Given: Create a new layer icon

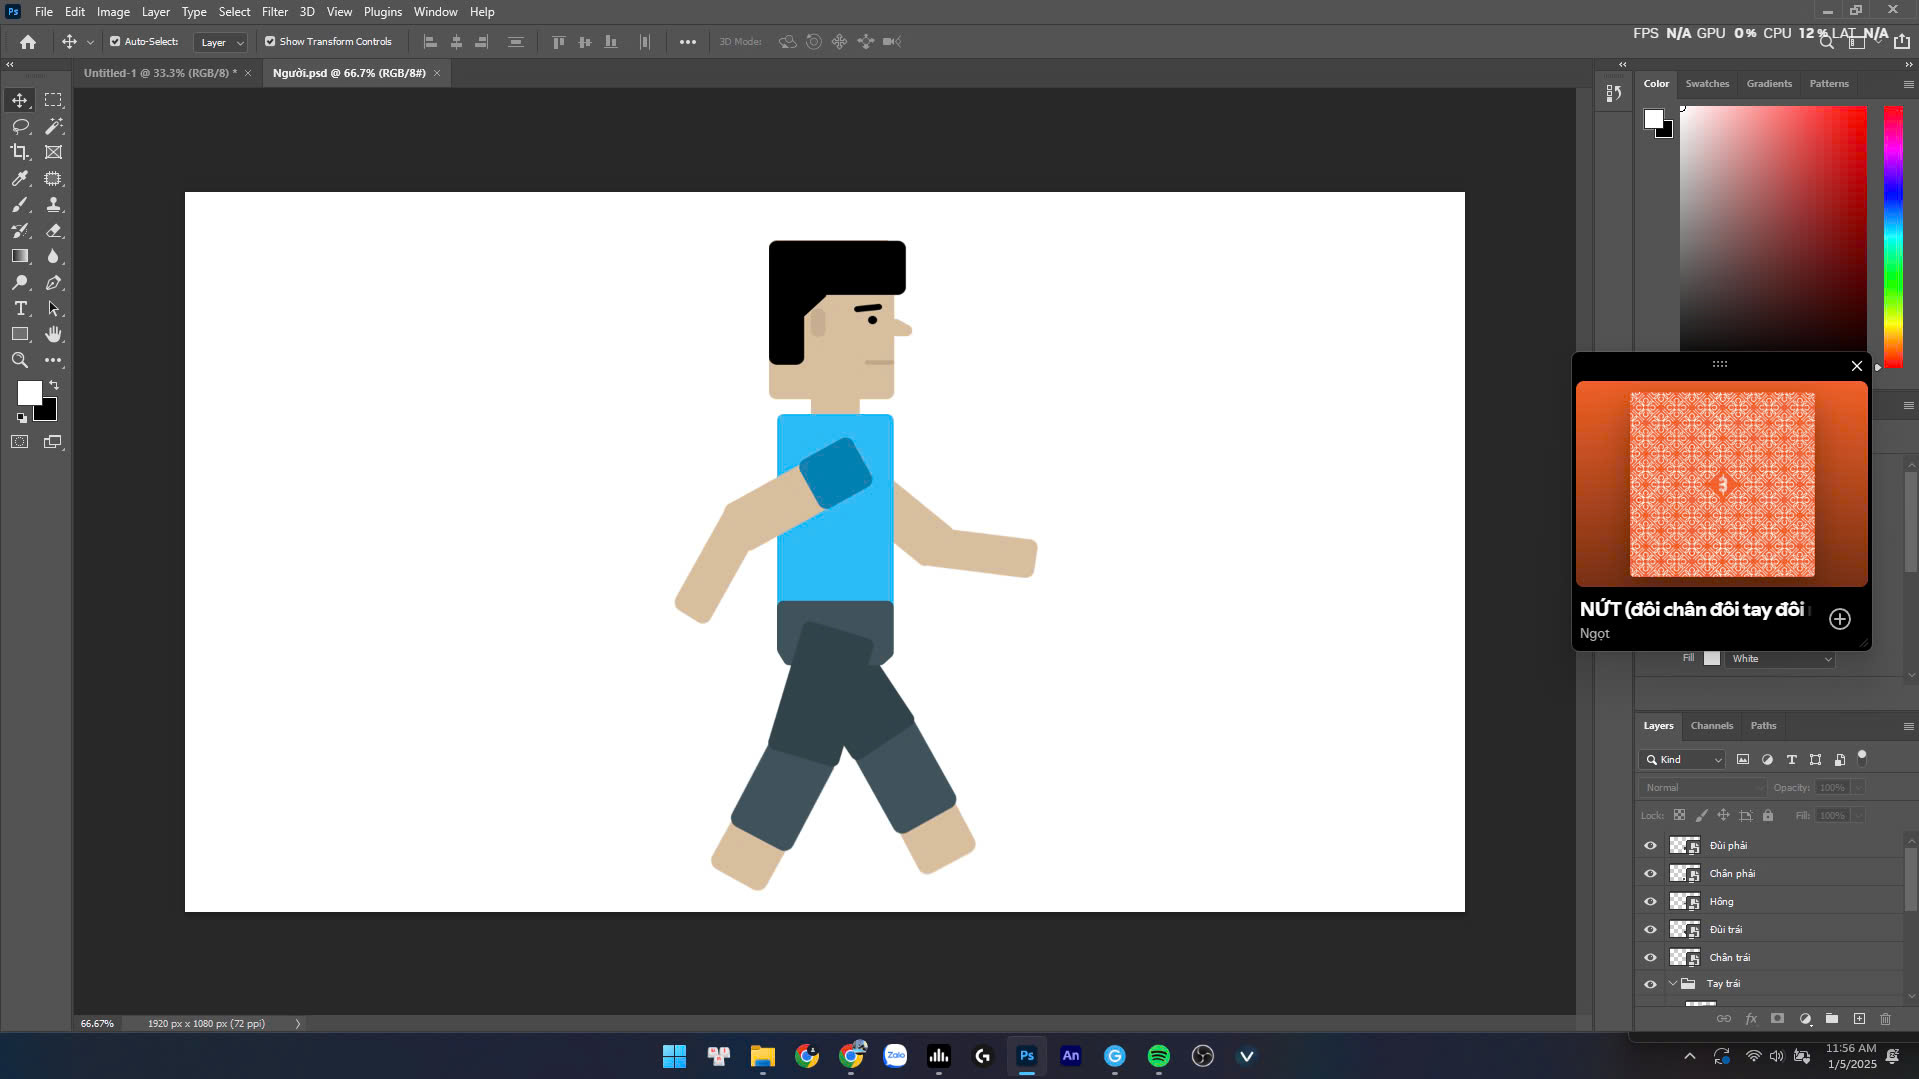Looking at the screenshot, I should [1859, 1019].
